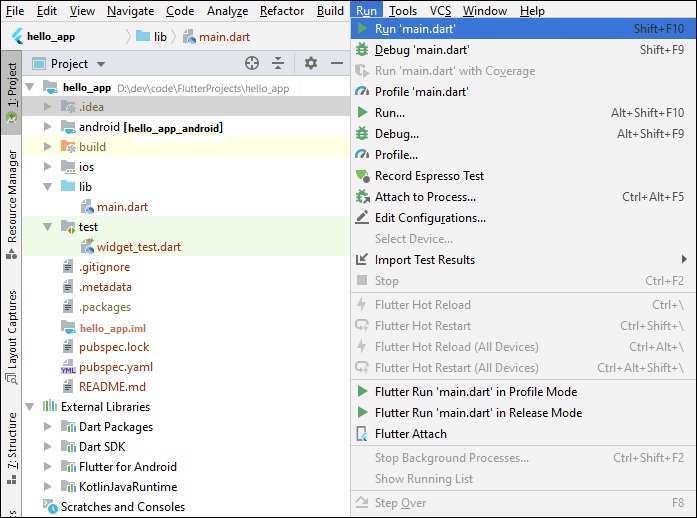This screenshot has width=697, height=518.
Task: Open the Build menu
Action: tap(330, 11)
